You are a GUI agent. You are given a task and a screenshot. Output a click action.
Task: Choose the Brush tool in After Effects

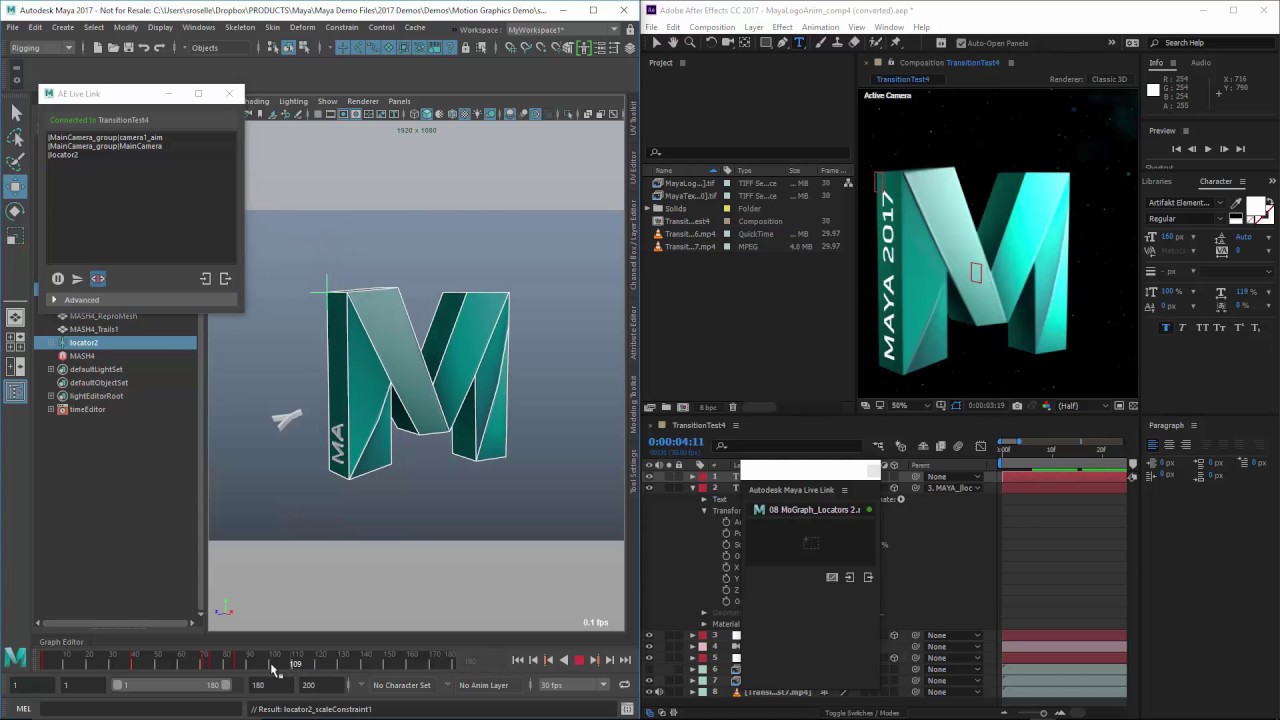[820, 43]
